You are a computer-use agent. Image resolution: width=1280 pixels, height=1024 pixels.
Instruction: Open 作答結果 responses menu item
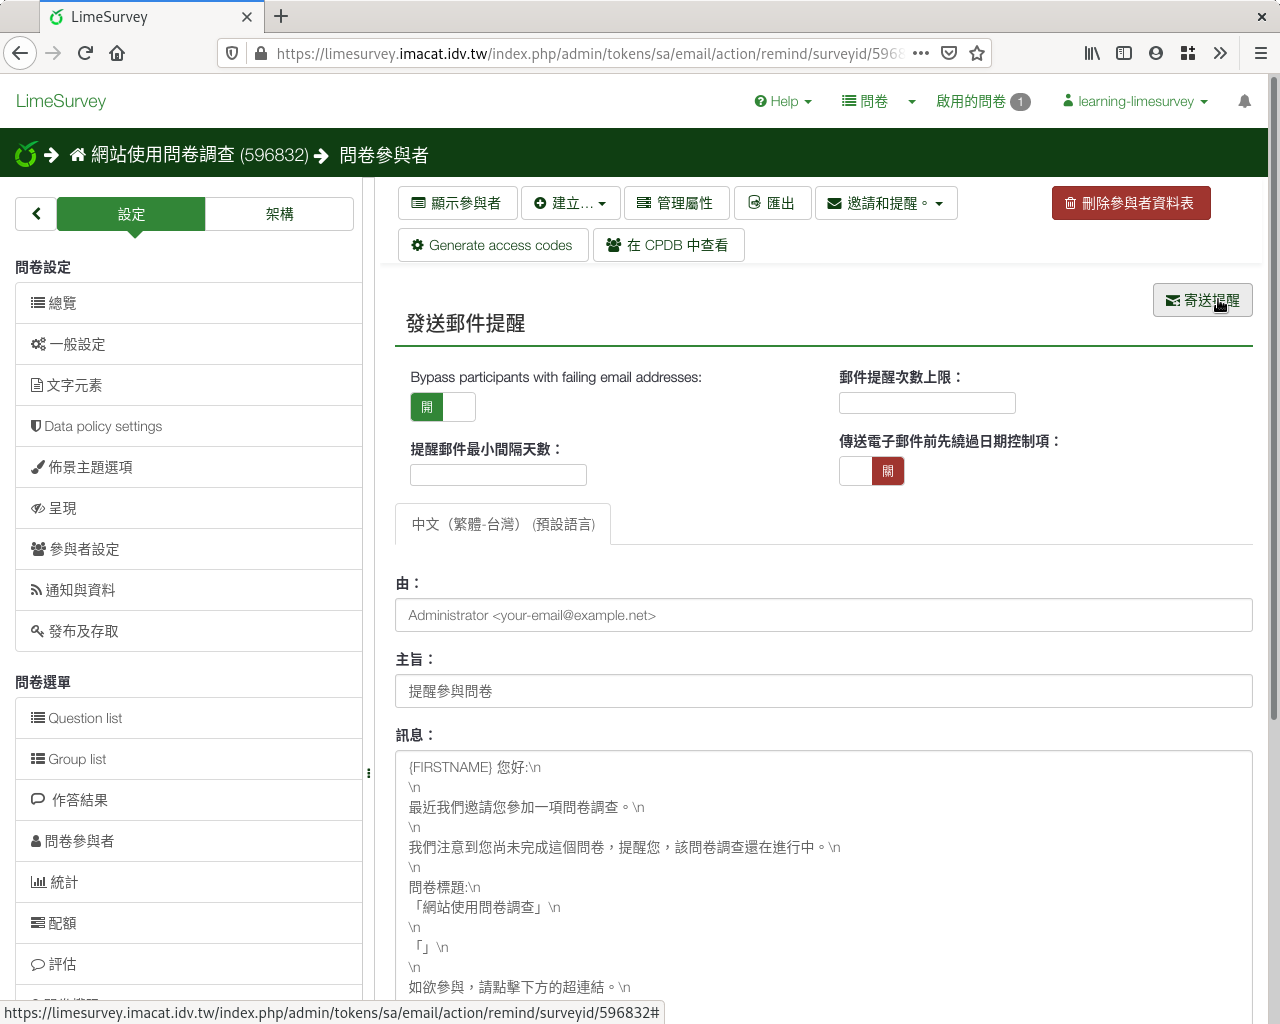pos(189,800)
